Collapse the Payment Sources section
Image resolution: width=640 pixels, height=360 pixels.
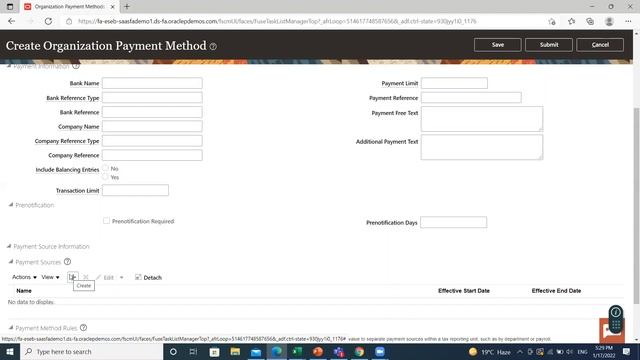click(11, 262)
